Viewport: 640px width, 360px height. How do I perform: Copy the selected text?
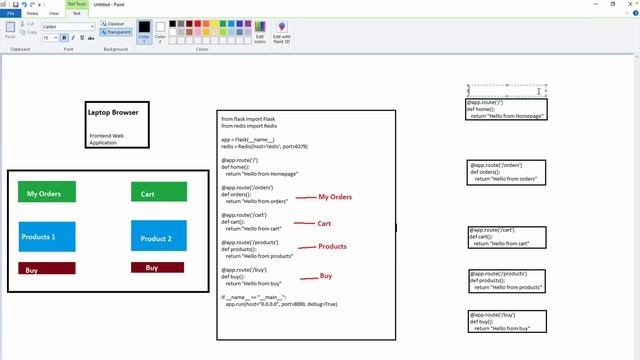coord(28,32)
